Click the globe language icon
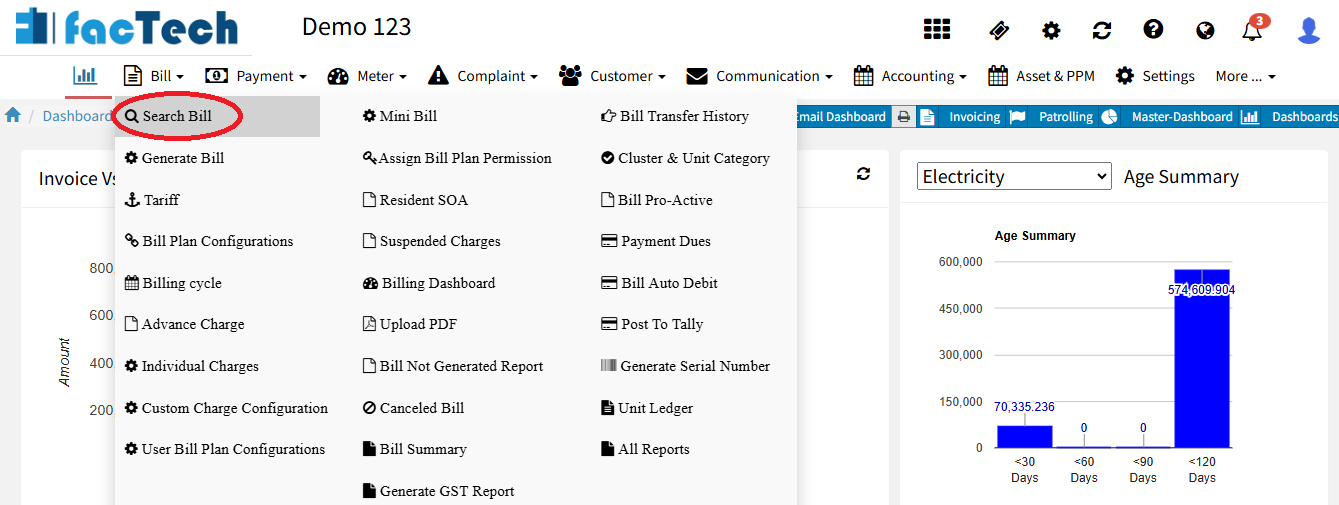Screen dimensions: 1339x505 tap(1205, 30)
